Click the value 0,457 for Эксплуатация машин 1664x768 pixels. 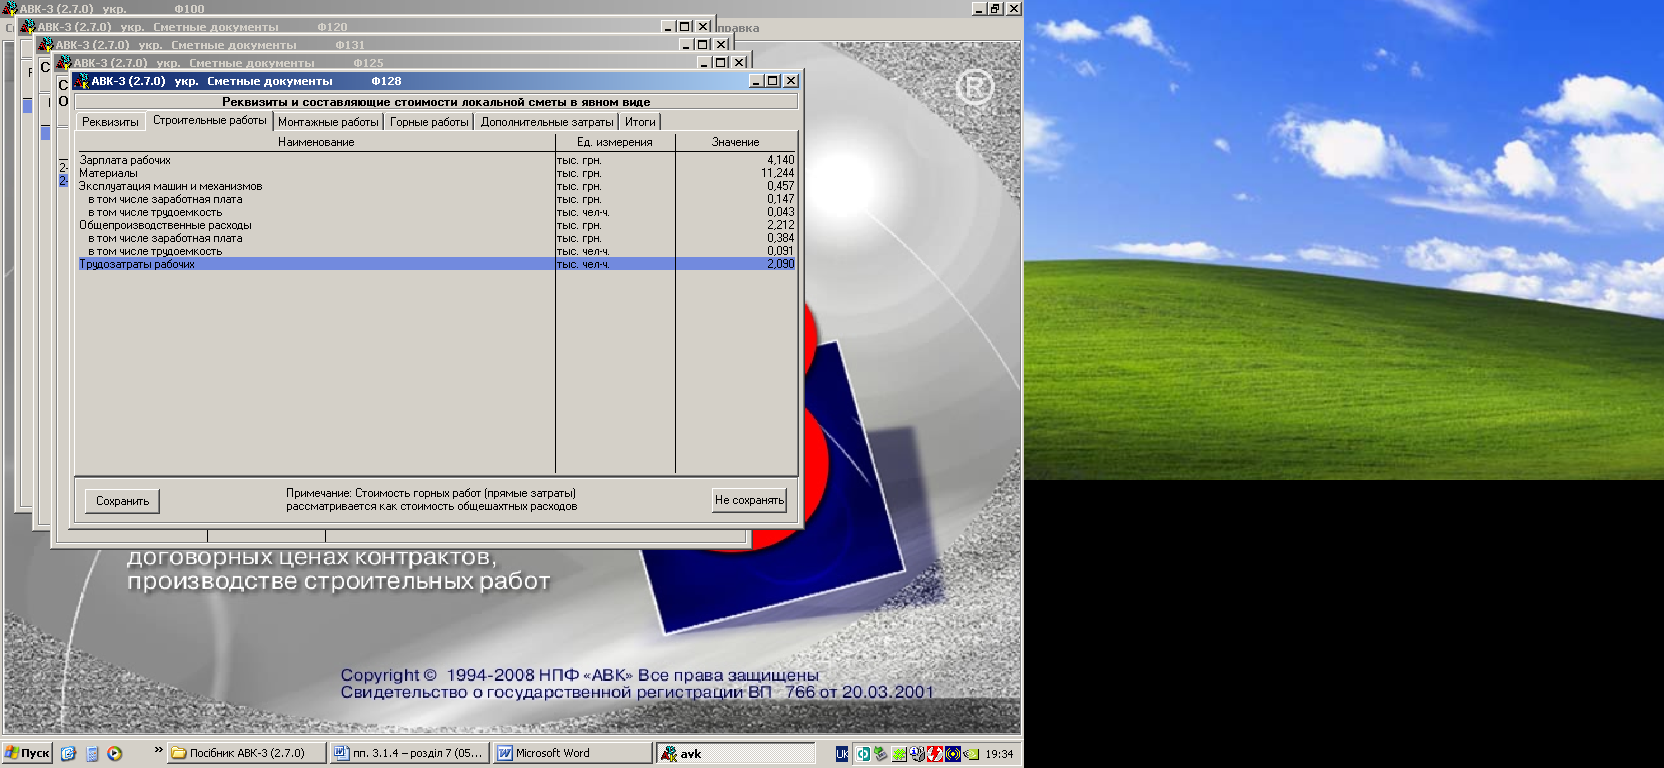(780, 186)
